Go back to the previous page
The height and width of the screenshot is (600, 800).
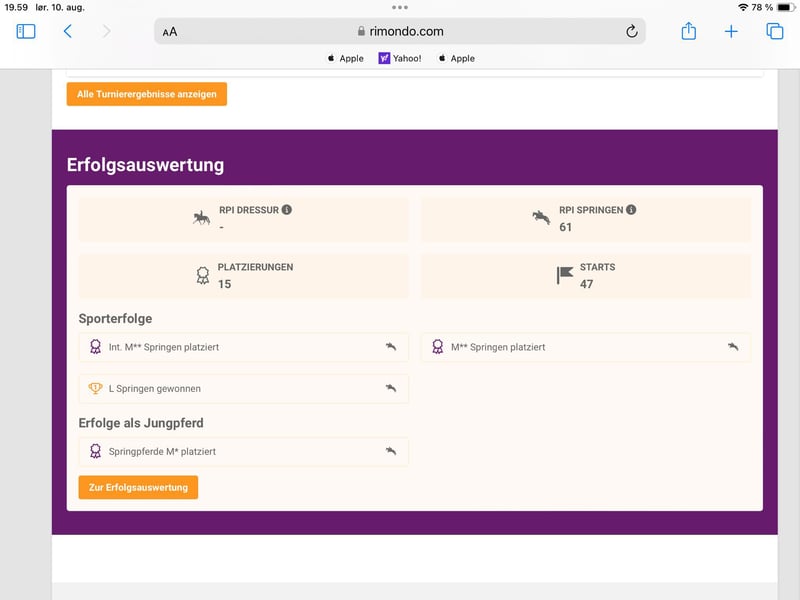pyautogui.click(x=67, y=31)
